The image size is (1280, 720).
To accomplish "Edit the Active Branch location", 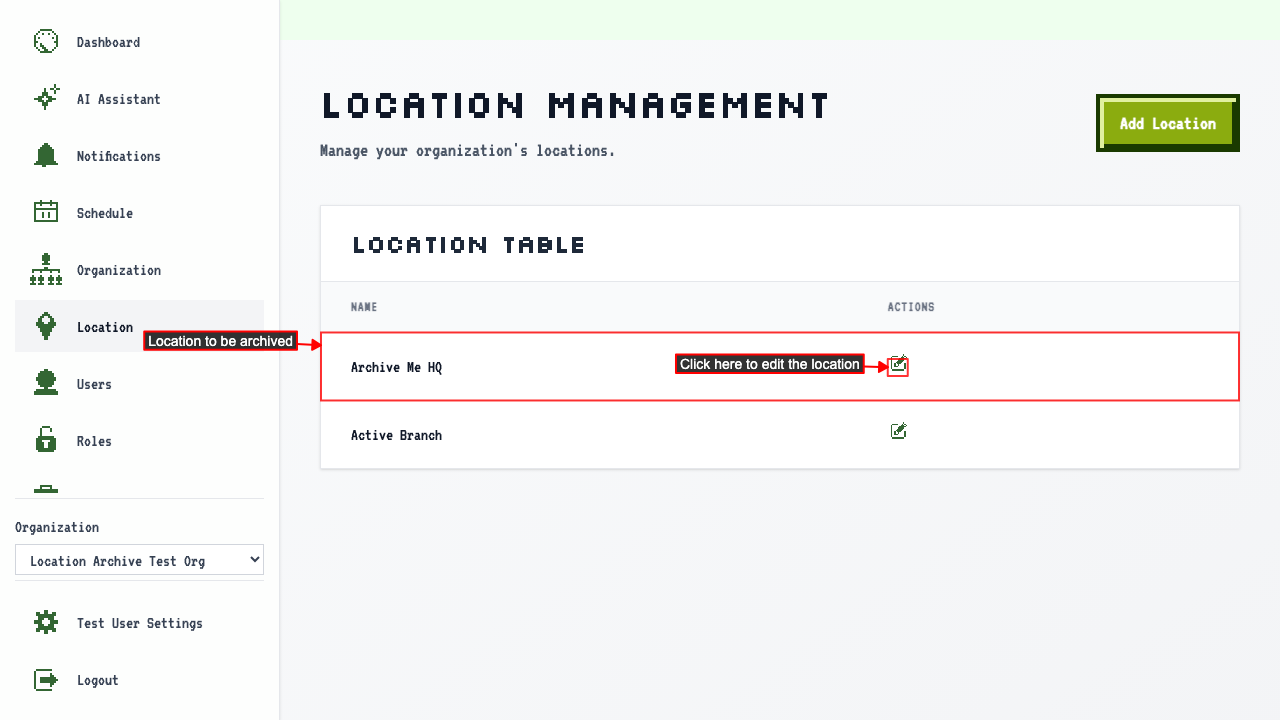I will (898, 431).
